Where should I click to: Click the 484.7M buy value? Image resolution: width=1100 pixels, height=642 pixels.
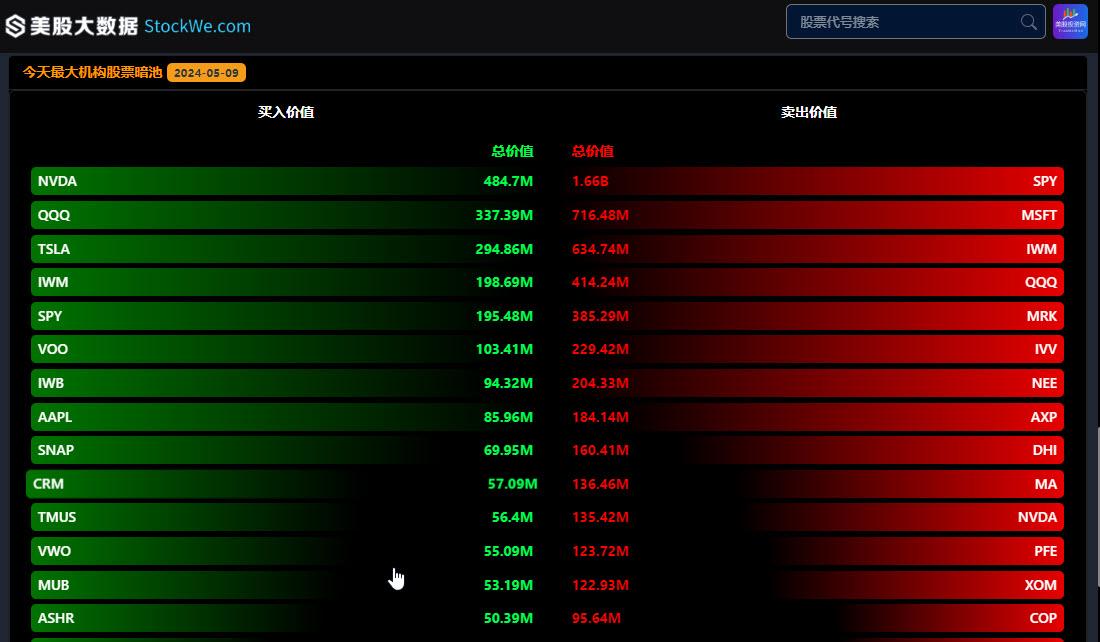(x=508, y=181)
